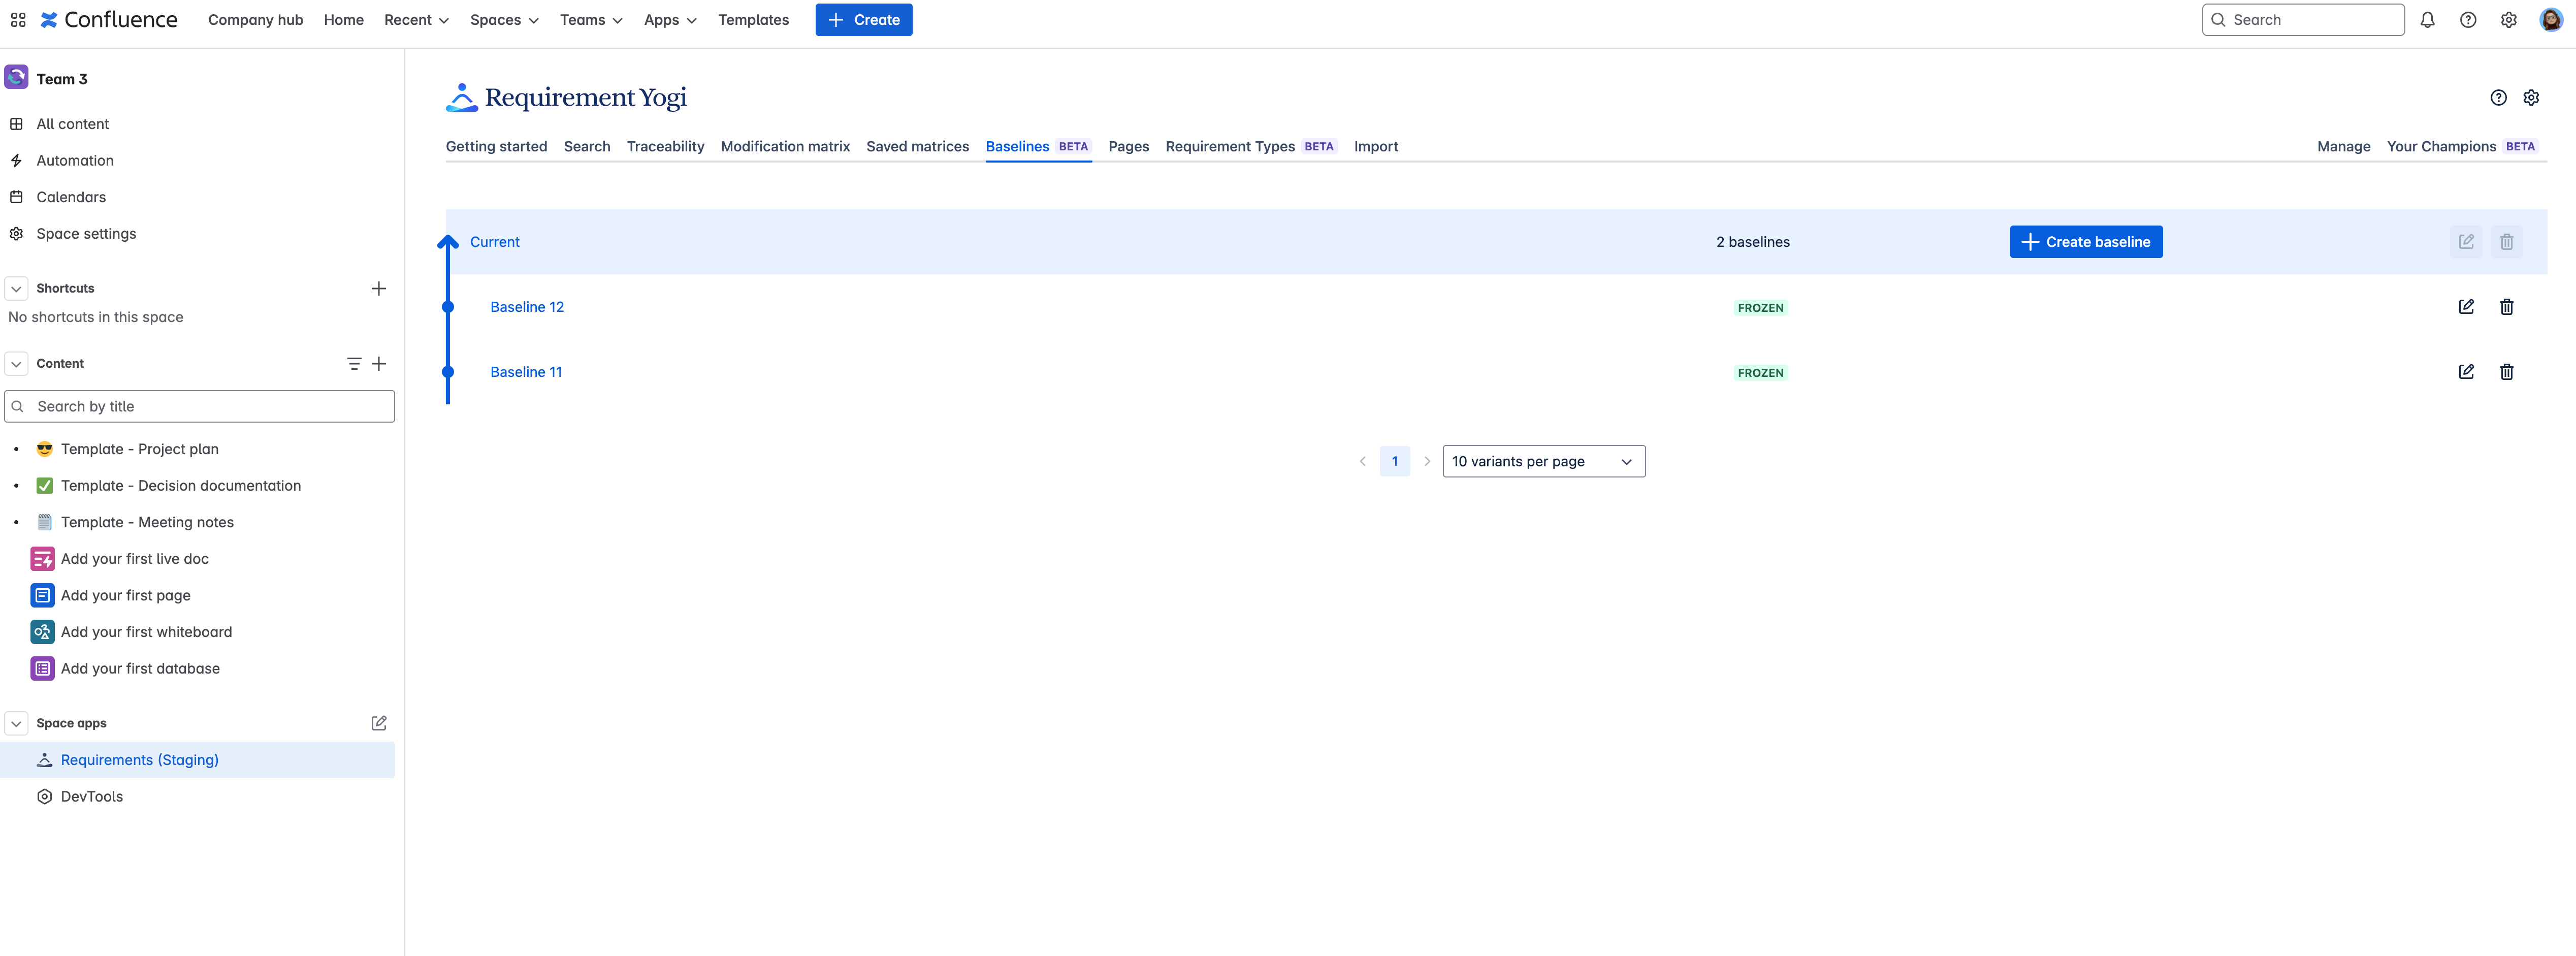Focus the Search by title field
2576x956 pixels.
coord(200,406)
